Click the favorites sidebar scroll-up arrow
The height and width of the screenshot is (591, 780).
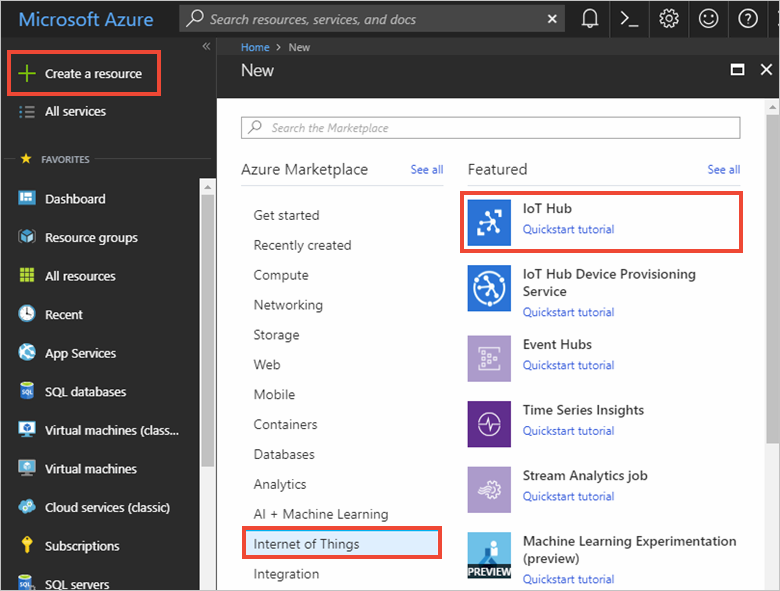pyautogui.click(x=207, y=187)
